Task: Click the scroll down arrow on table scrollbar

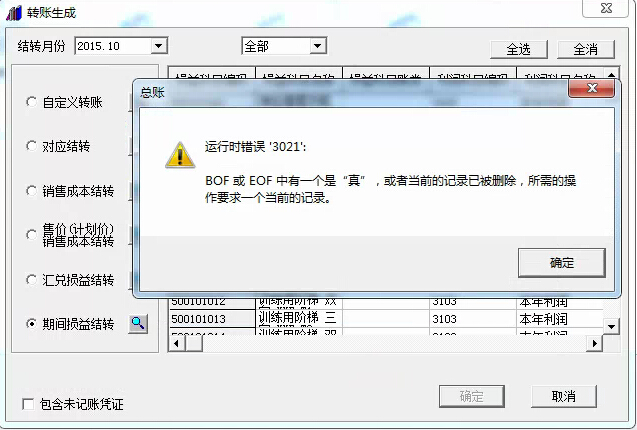Action: tap(611, 326)
